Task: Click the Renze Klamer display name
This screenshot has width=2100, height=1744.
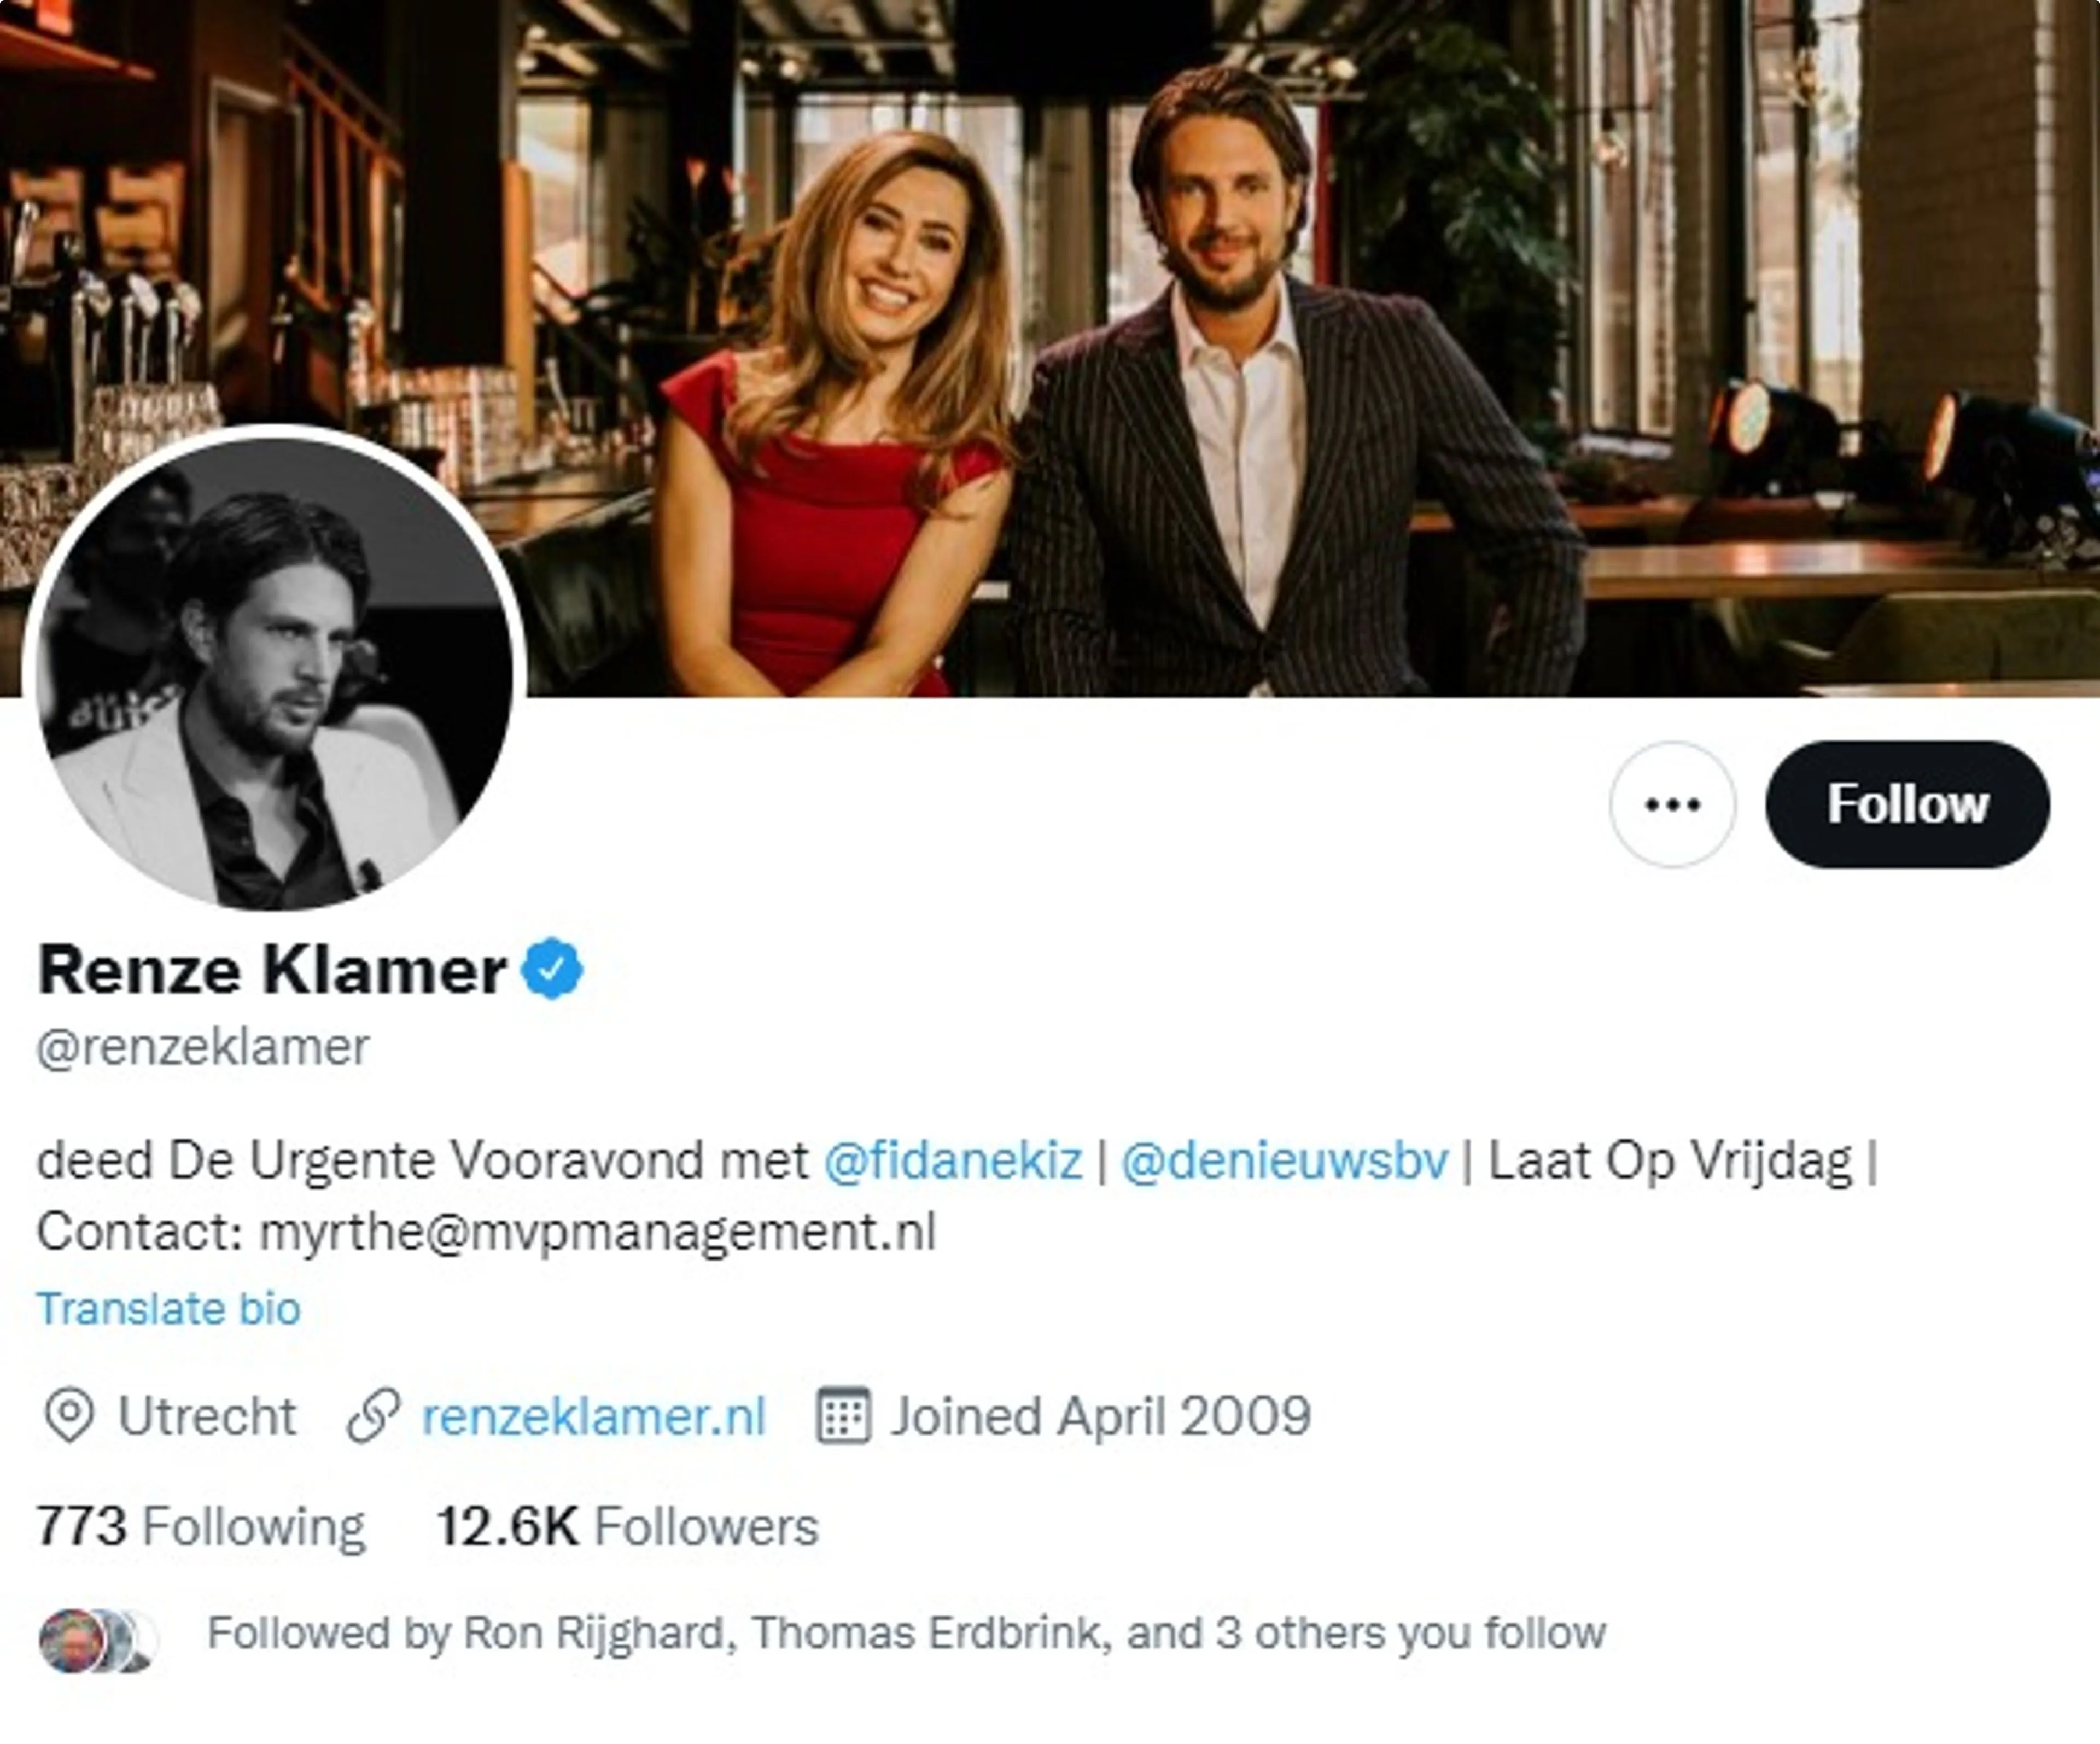Action: pyautogui.click(x=272, y=969)
